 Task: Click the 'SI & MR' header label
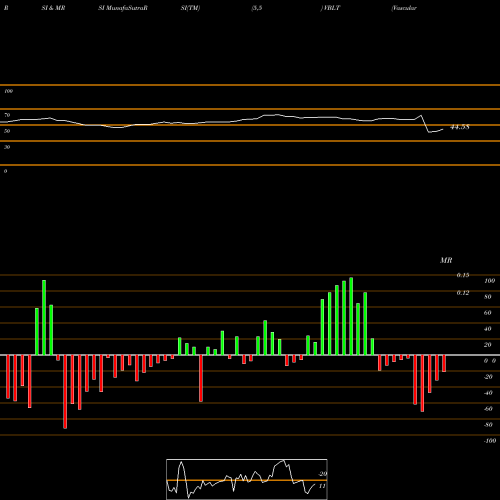[x=53, y=8]
